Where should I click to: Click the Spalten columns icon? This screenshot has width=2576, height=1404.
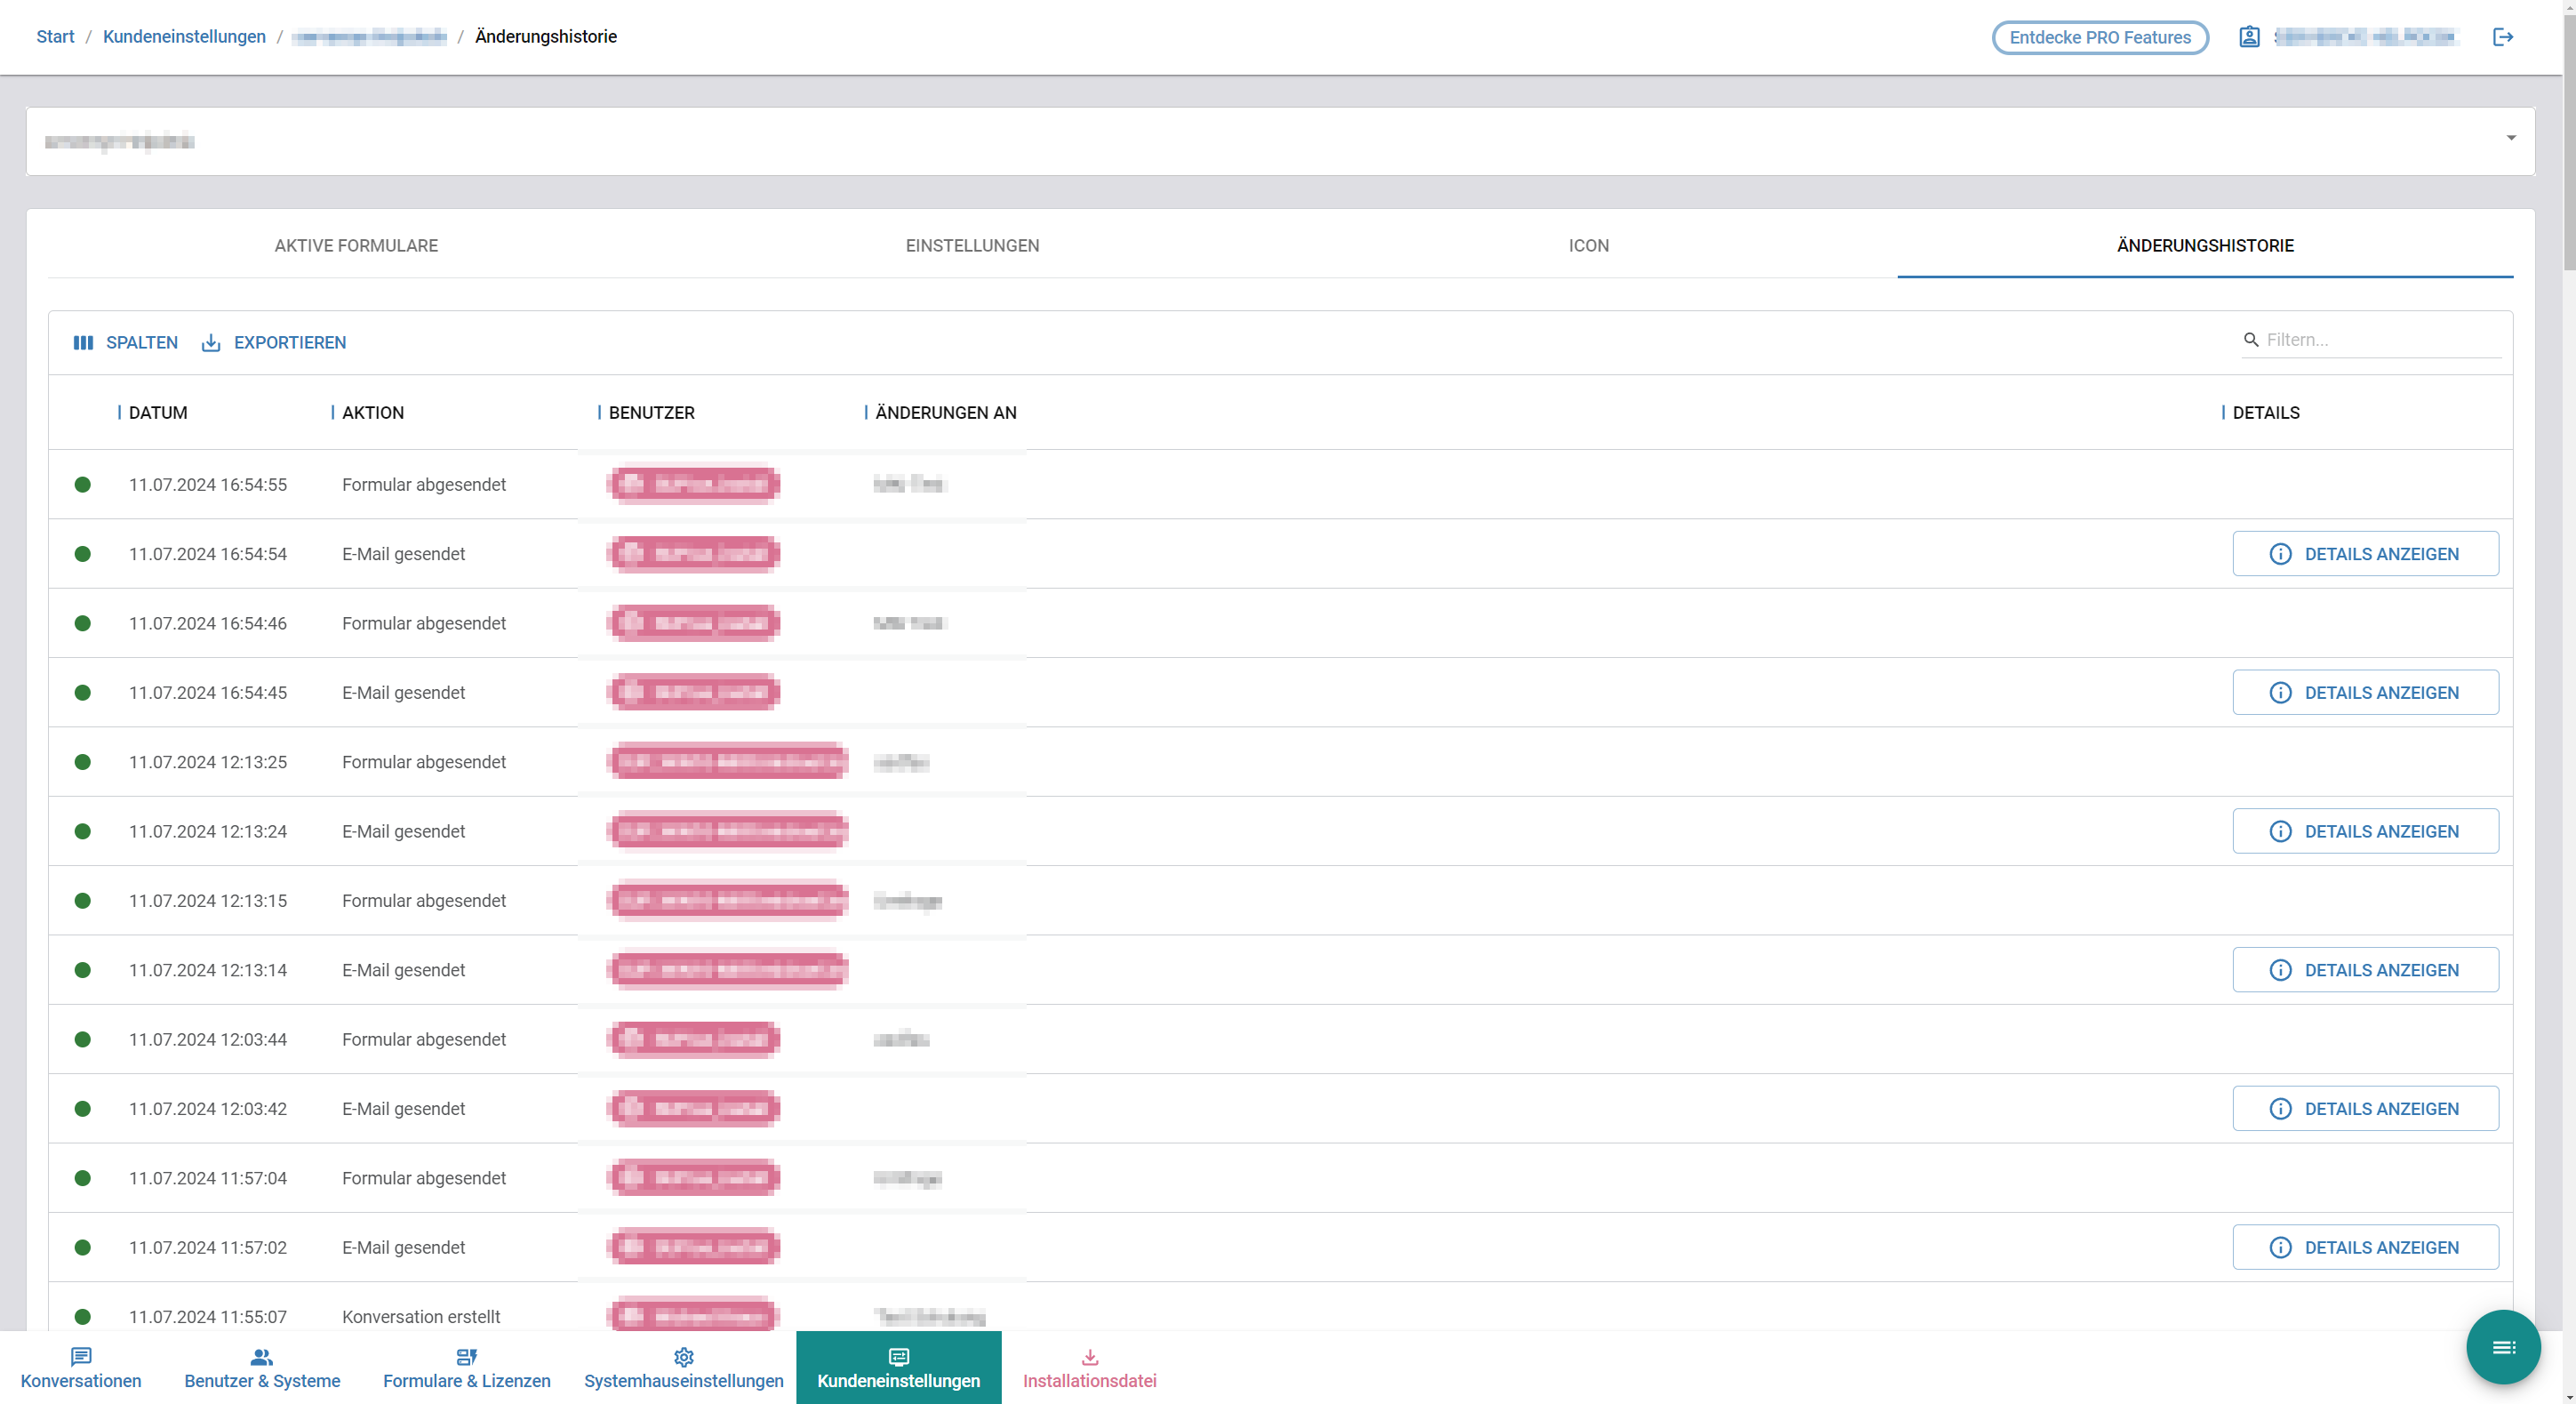(x=83, y=343)
